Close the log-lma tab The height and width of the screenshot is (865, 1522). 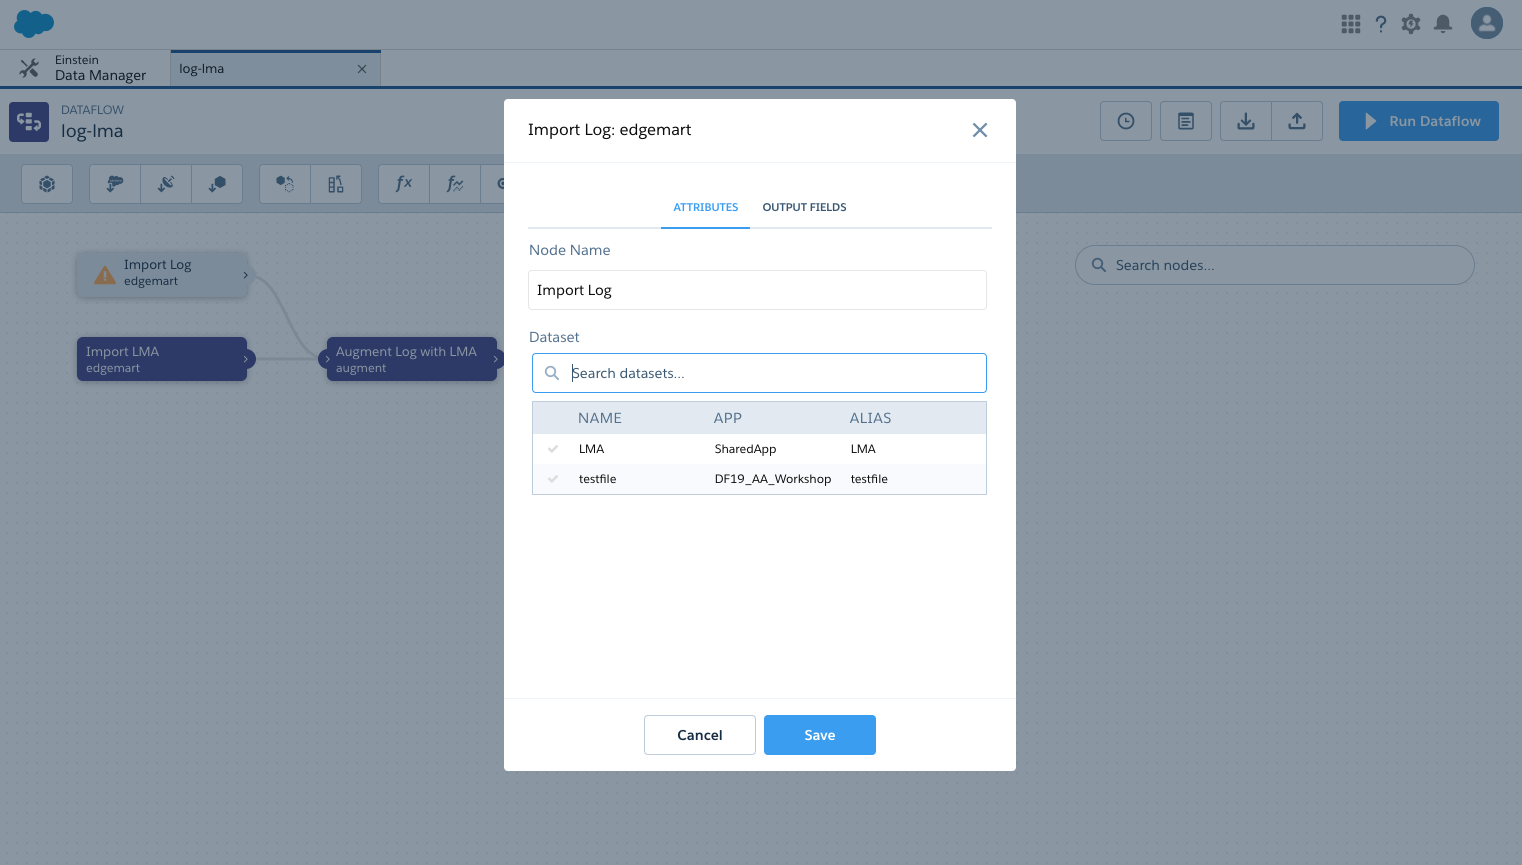pyautogui.click(x=362, y=69)
